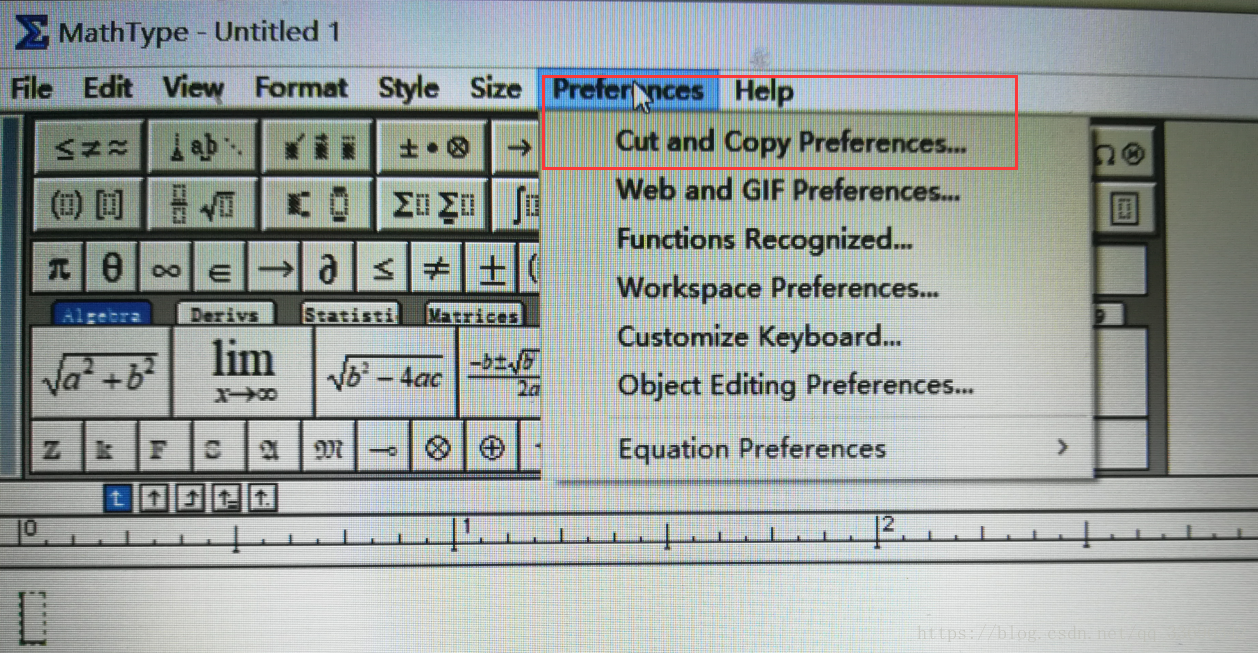Open the View menu
The image size is (1258, 653).
(x=193, y=88)
